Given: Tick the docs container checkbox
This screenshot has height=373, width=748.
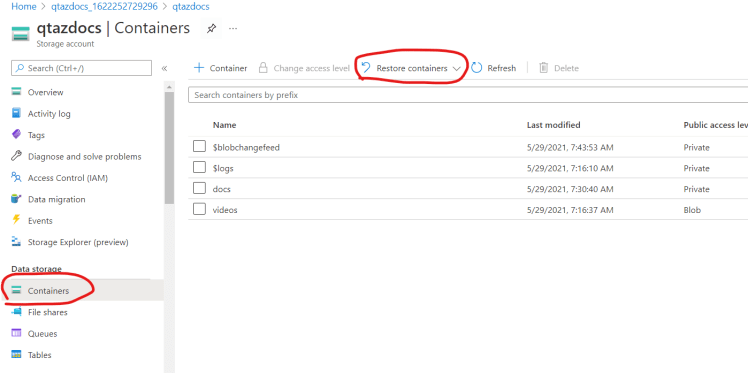Looking at the screenshot, I should point(199,188).
